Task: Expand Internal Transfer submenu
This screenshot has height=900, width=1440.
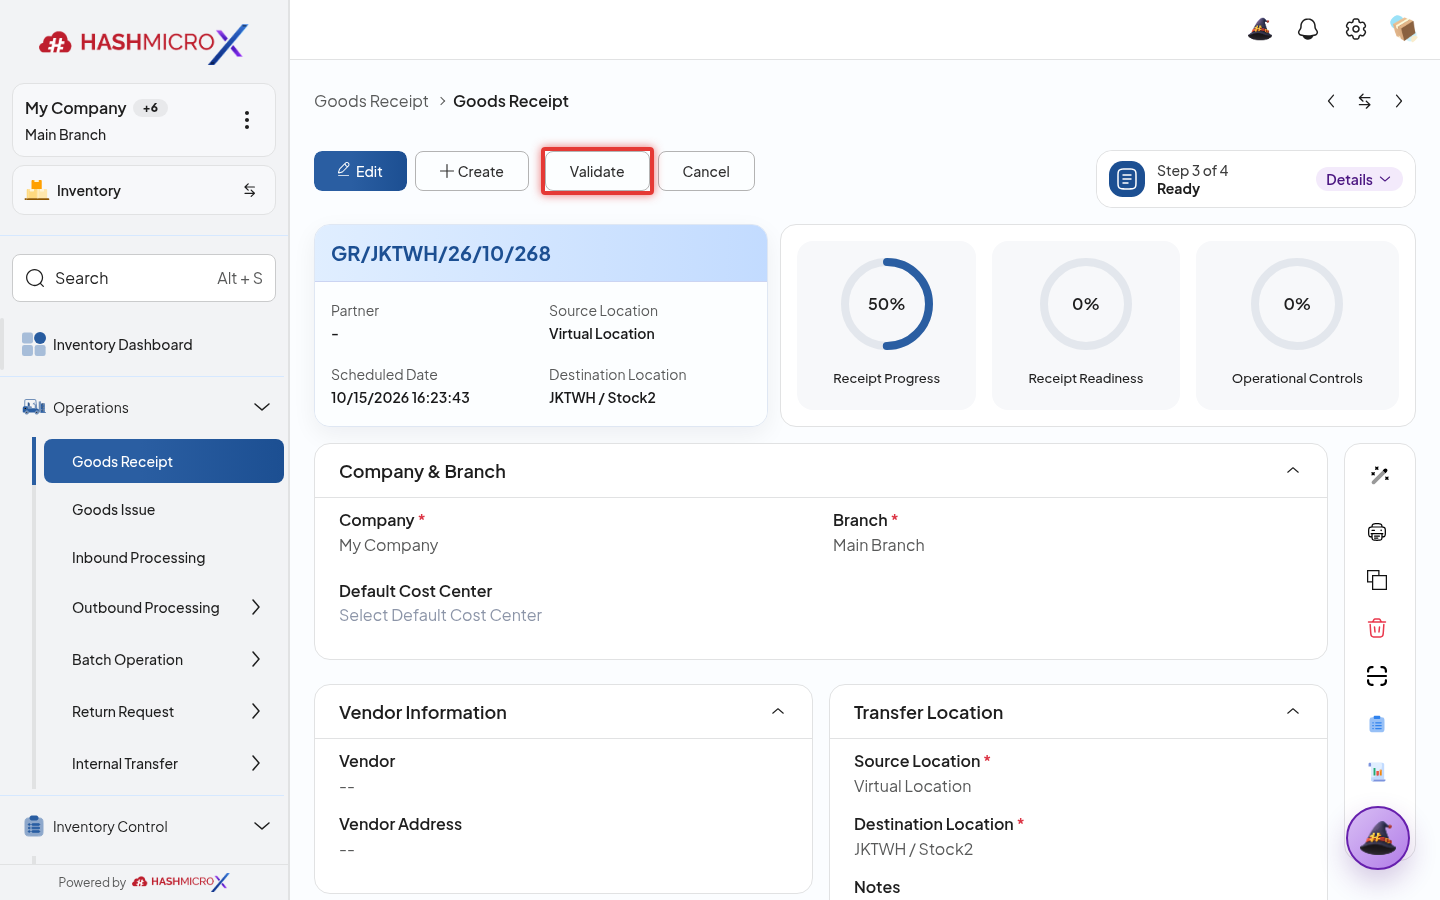Action: (256, 763)
